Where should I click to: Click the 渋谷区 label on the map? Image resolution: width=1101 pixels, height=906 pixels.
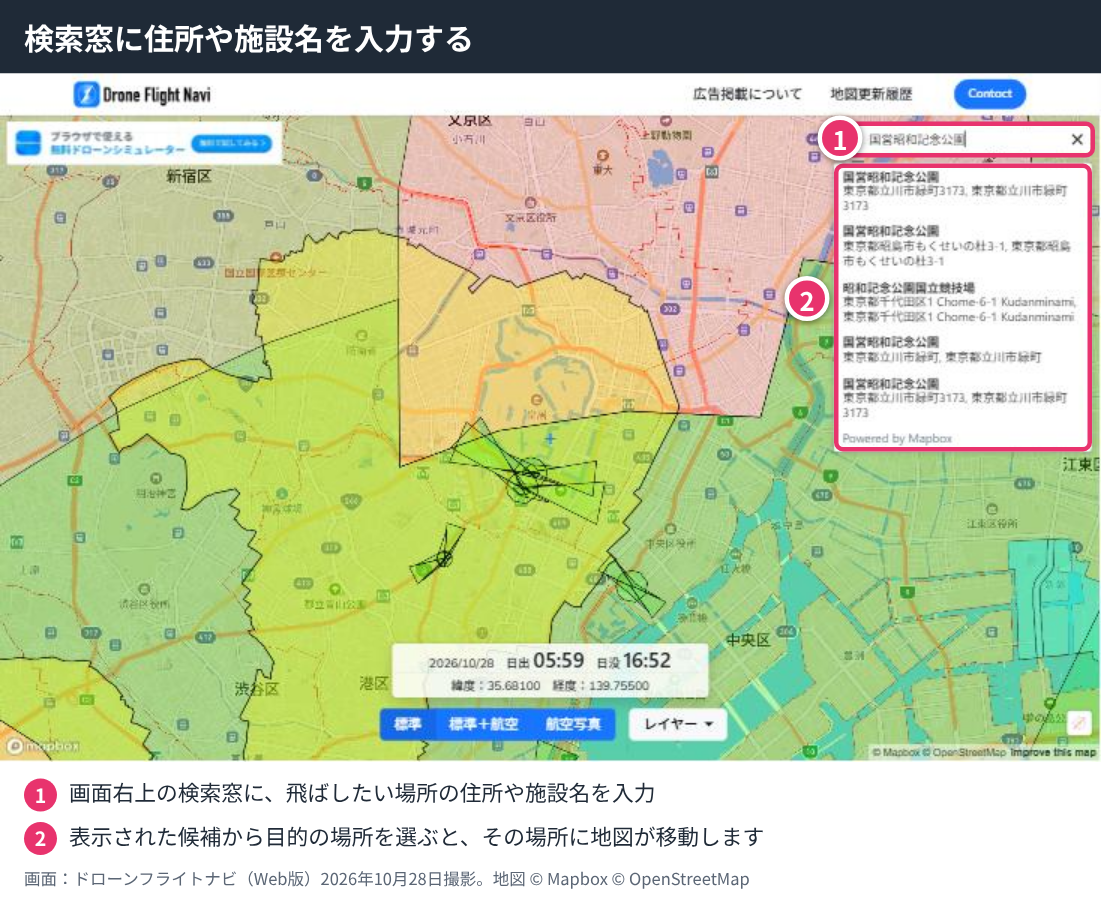(x=256, y=688)
